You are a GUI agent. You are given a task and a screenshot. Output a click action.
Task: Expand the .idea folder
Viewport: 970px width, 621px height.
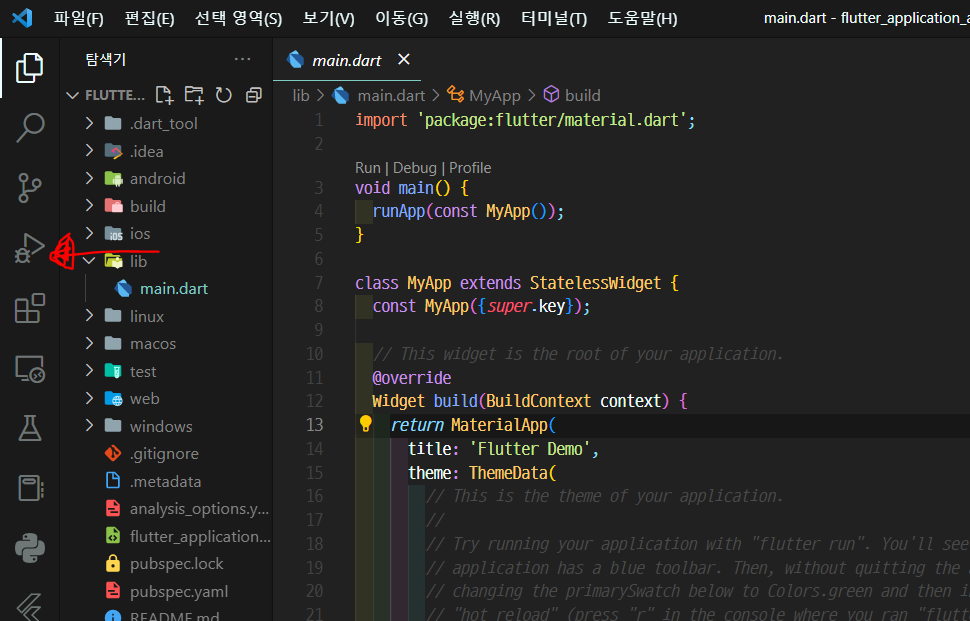89,150
